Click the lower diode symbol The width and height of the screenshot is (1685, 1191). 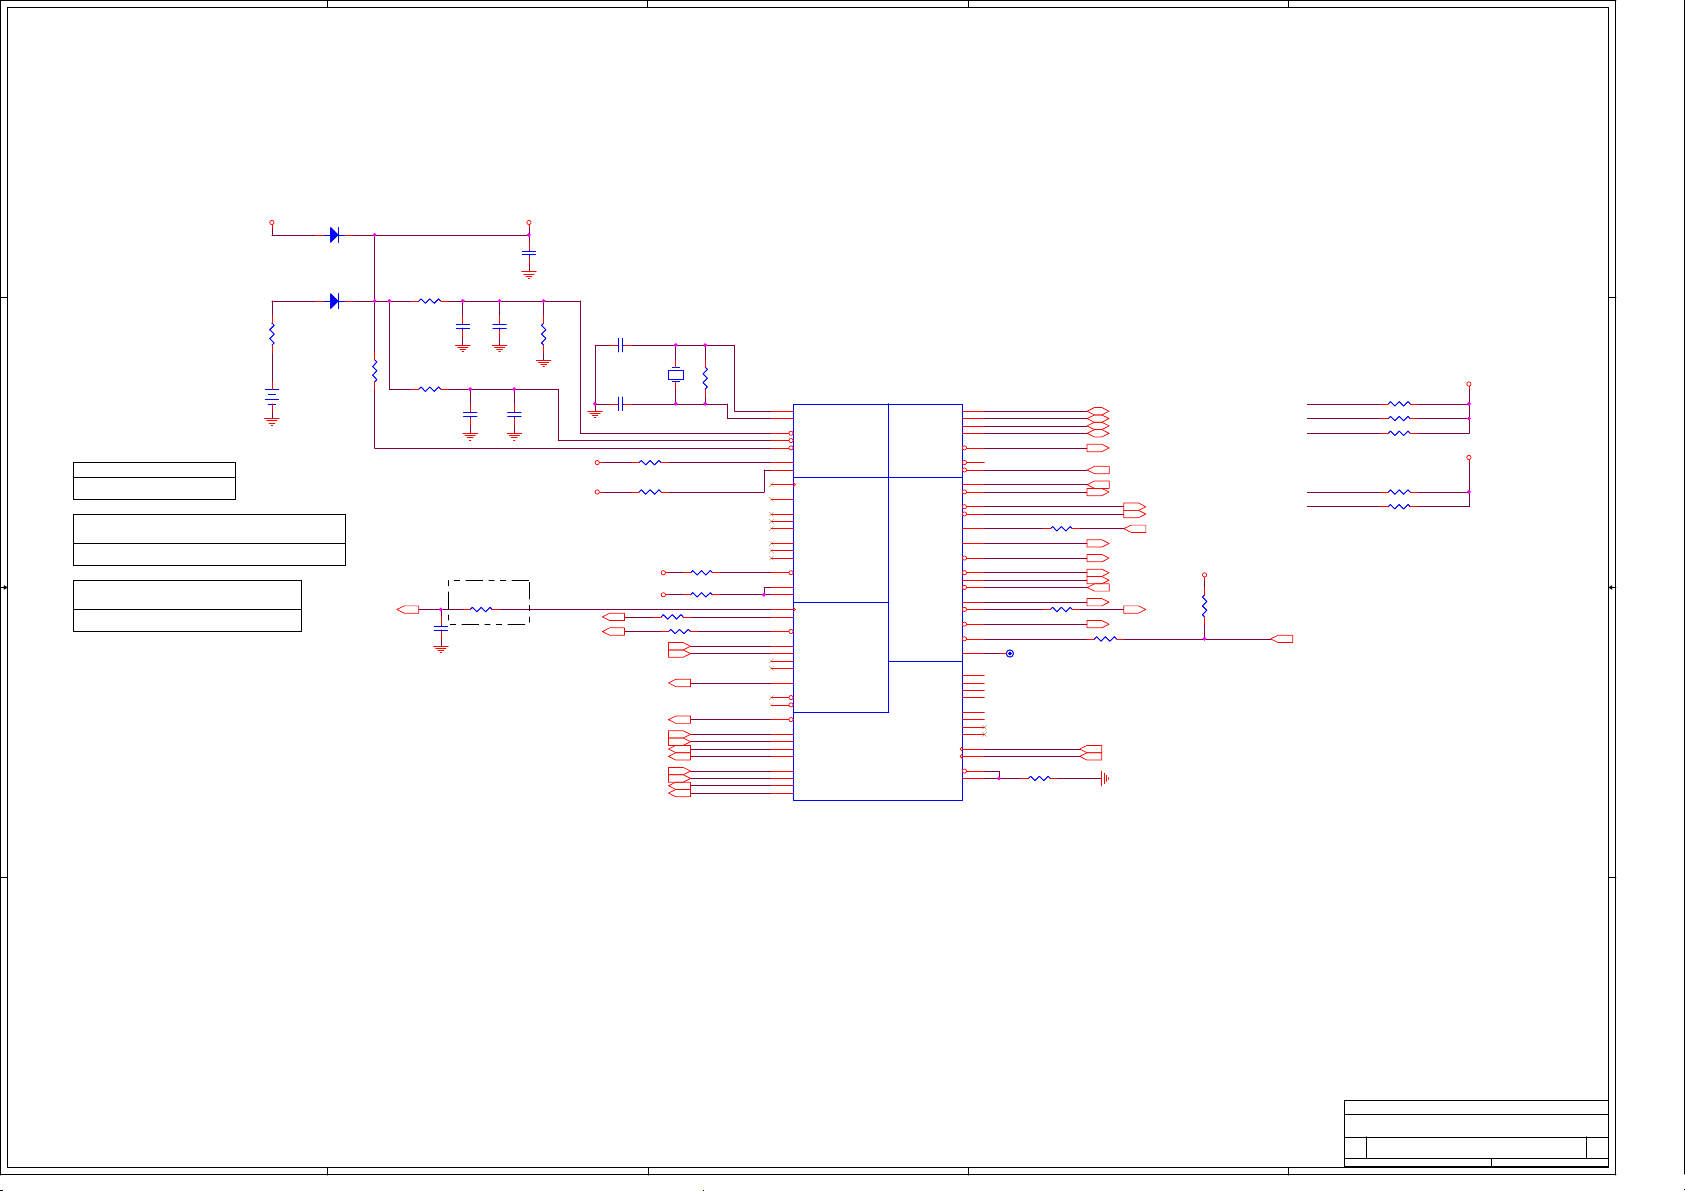pyautogui.click(x=334, y=301)
